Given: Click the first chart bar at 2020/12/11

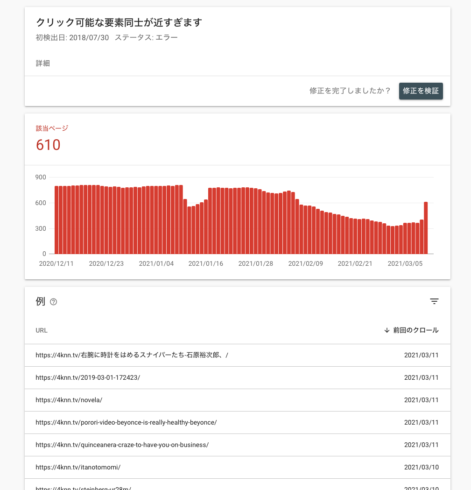Looking at the screenshot, I should [x=56, y=220].
